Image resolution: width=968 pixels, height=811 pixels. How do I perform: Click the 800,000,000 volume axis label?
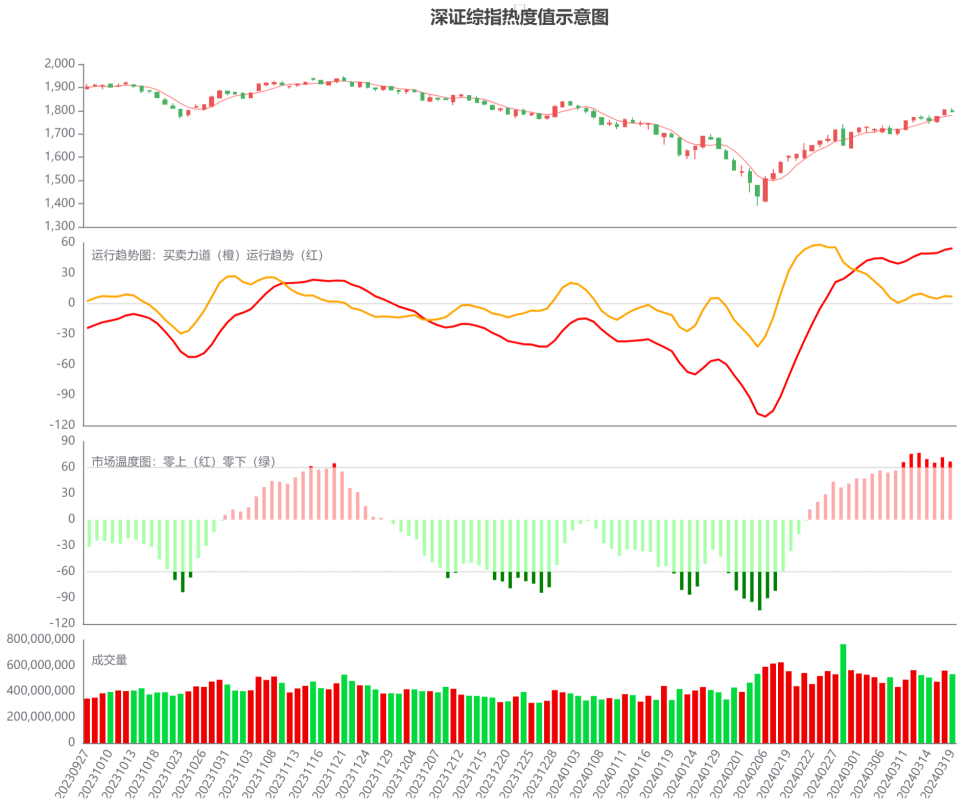pos(41,639)
